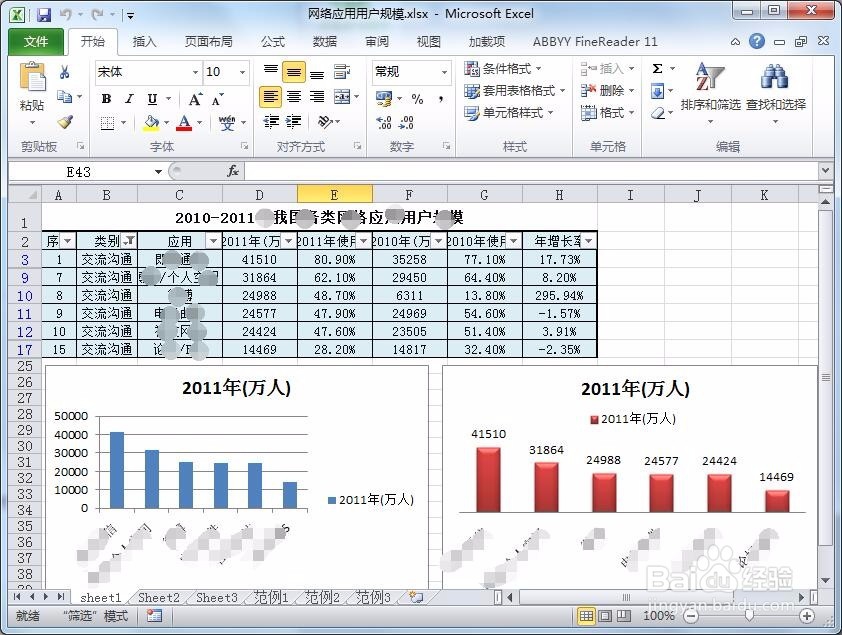Click the insert function fx button

coord(233,171)
